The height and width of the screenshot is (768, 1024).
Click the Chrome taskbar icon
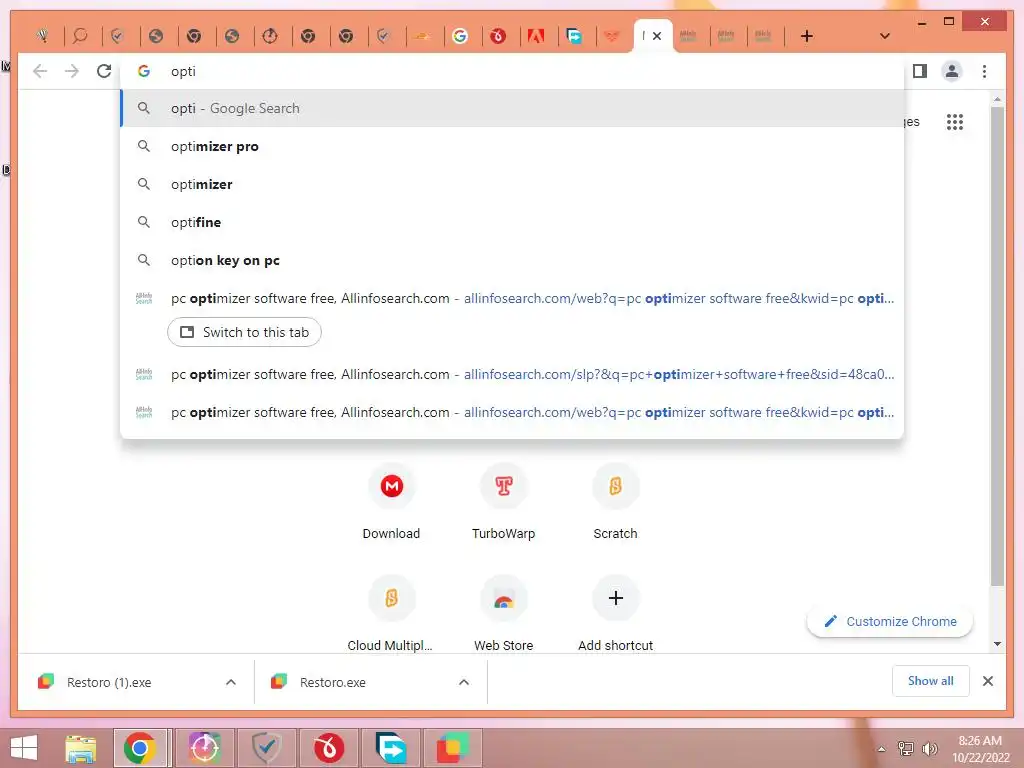coord(142,748)
